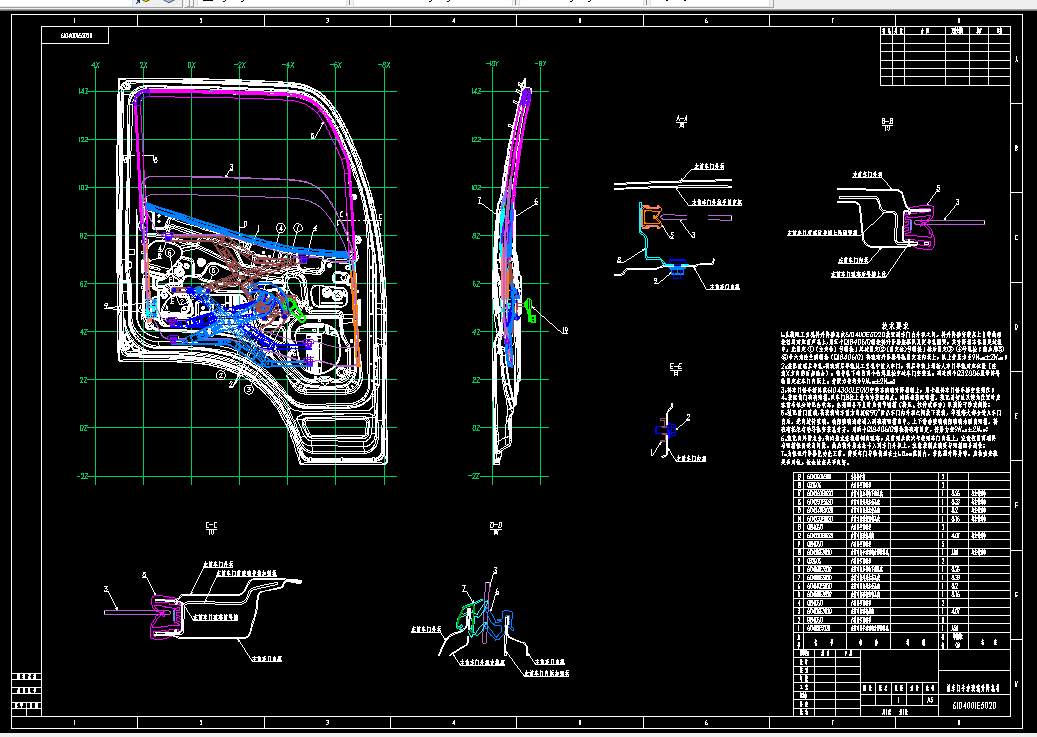Select the -8Y label above the side view
The height and width of the screenshot is (737, 1037).
click(x=540, y=64)
